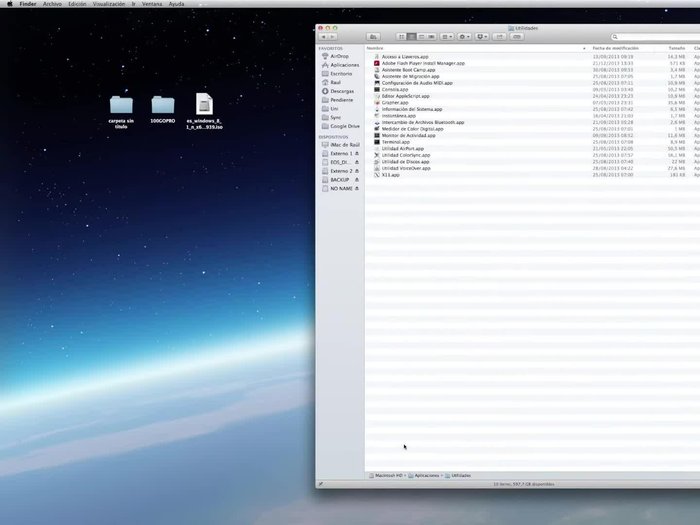Image resolution: width=700 pixels, height=525 pixels.
Task: Open the Visualización menu
Action: point(110,4)
